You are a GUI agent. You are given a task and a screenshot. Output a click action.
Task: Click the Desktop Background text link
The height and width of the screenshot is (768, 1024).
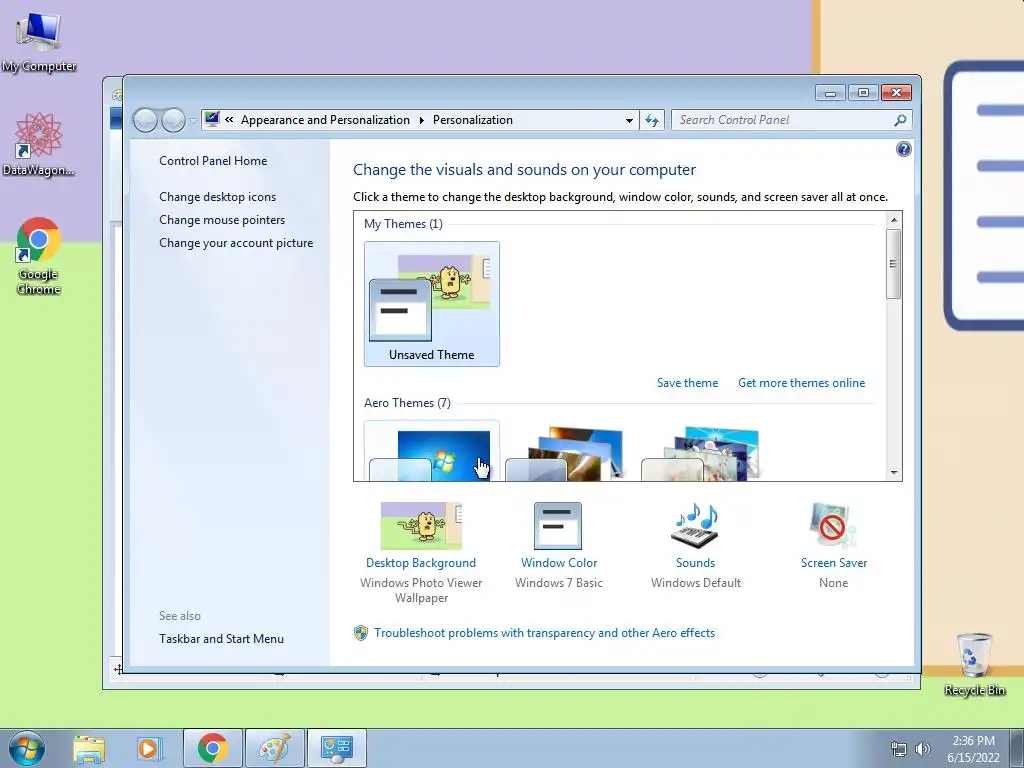[x=421, y=563]
